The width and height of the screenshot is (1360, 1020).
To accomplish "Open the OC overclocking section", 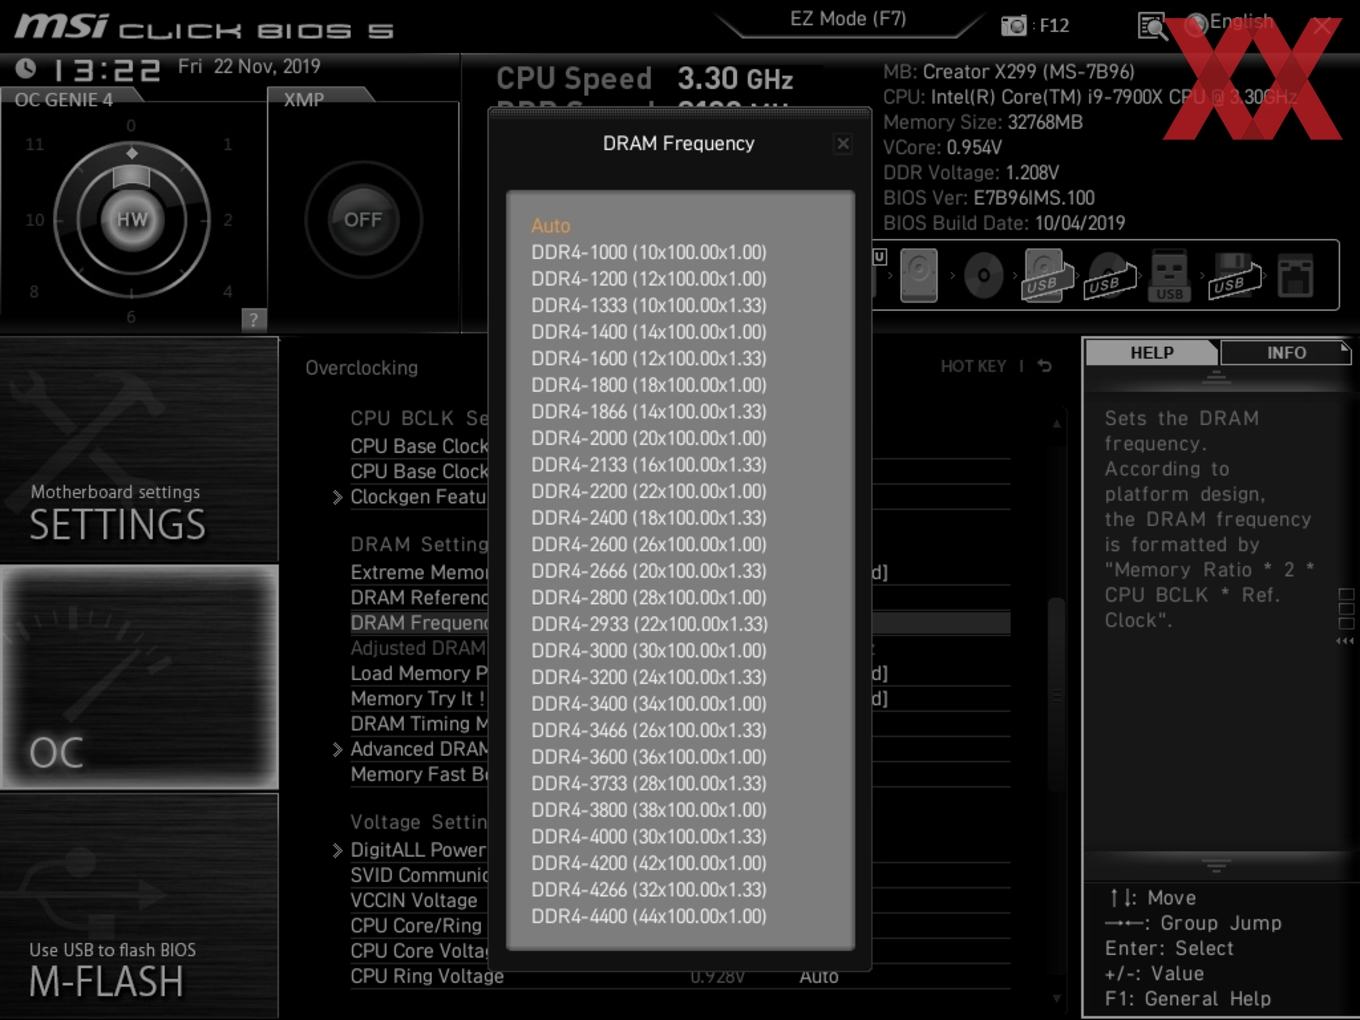I will 139,678.
